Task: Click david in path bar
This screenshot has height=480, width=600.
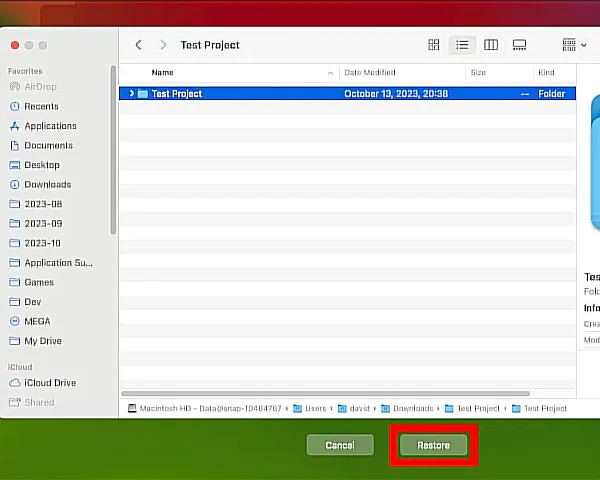Action: (354, 408)
